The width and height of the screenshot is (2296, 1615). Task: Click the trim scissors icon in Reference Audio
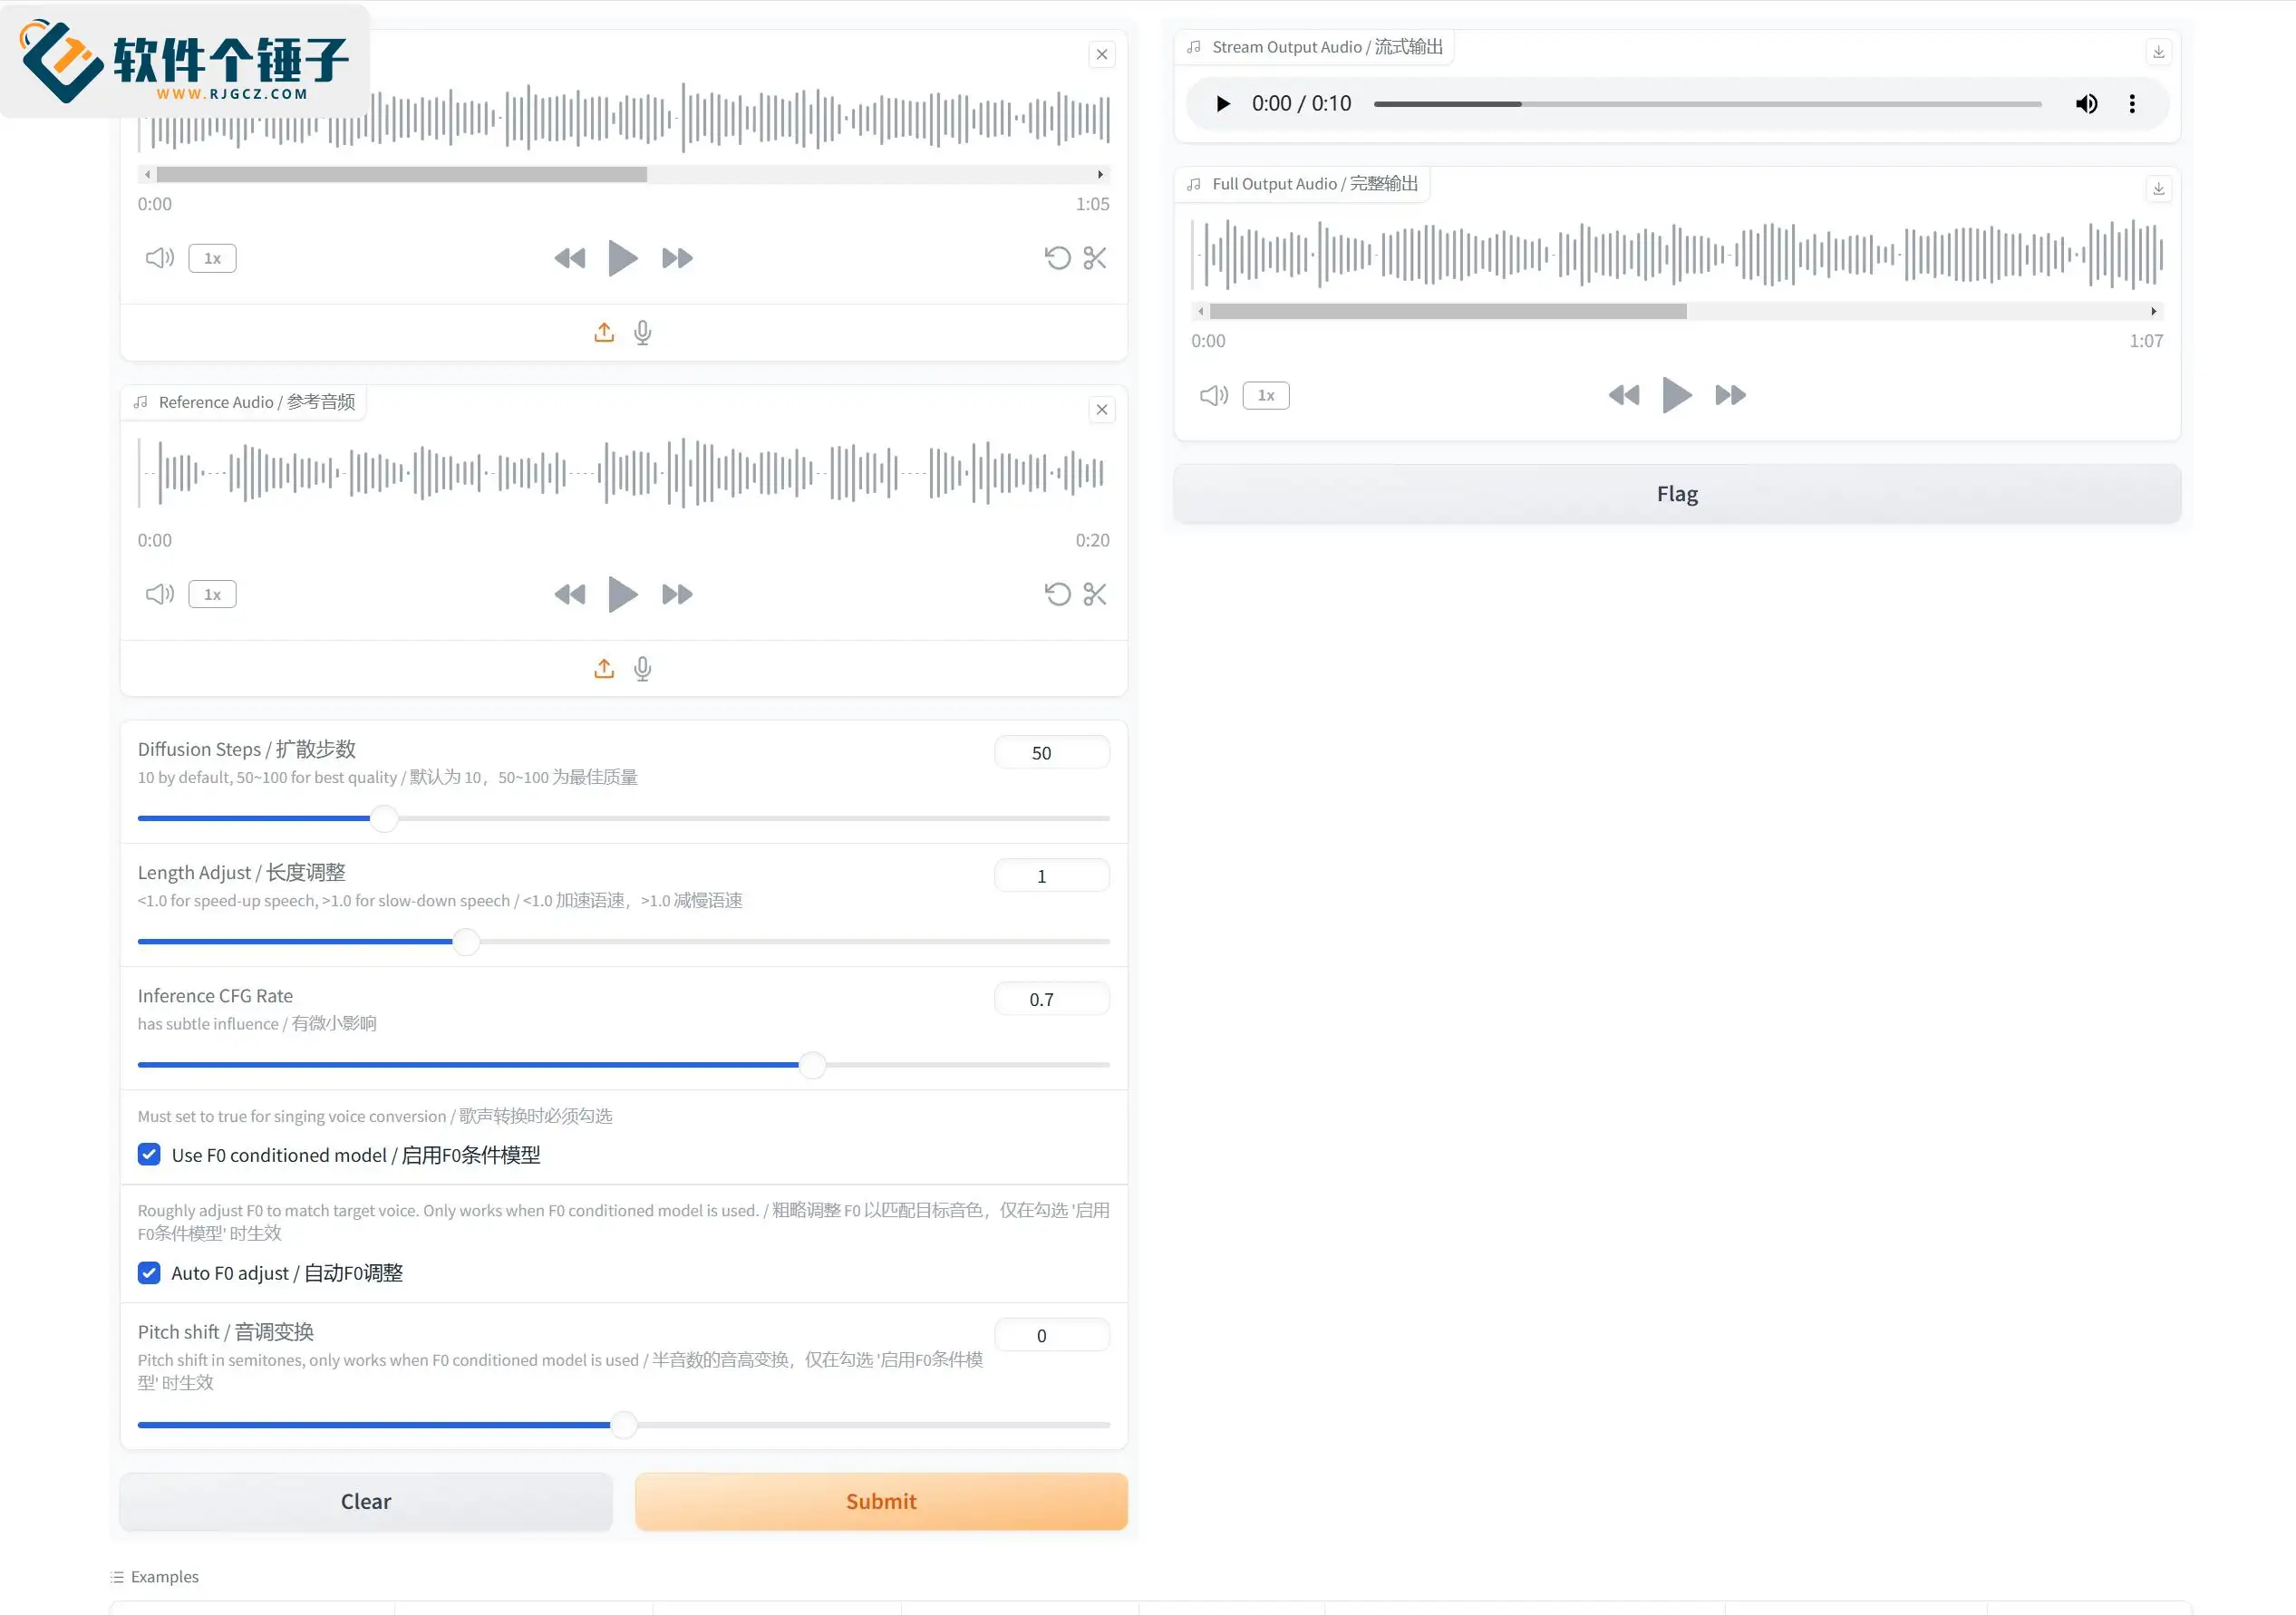1094,594
